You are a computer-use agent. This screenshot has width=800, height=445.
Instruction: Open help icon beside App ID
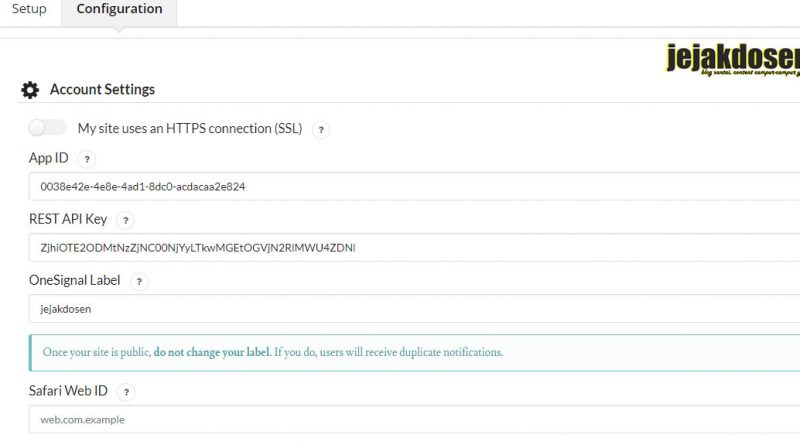(x=87, y=159)
